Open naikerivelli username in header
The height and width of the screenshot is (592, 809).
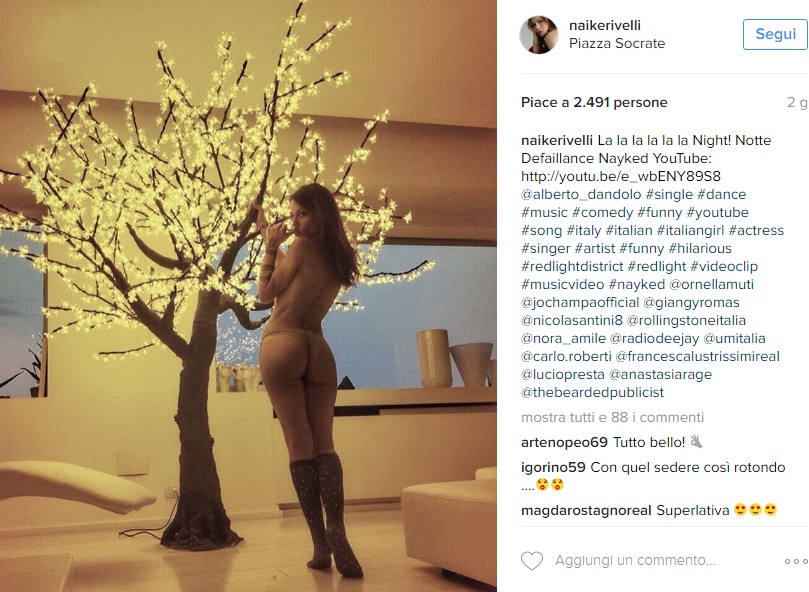[605, 25]
